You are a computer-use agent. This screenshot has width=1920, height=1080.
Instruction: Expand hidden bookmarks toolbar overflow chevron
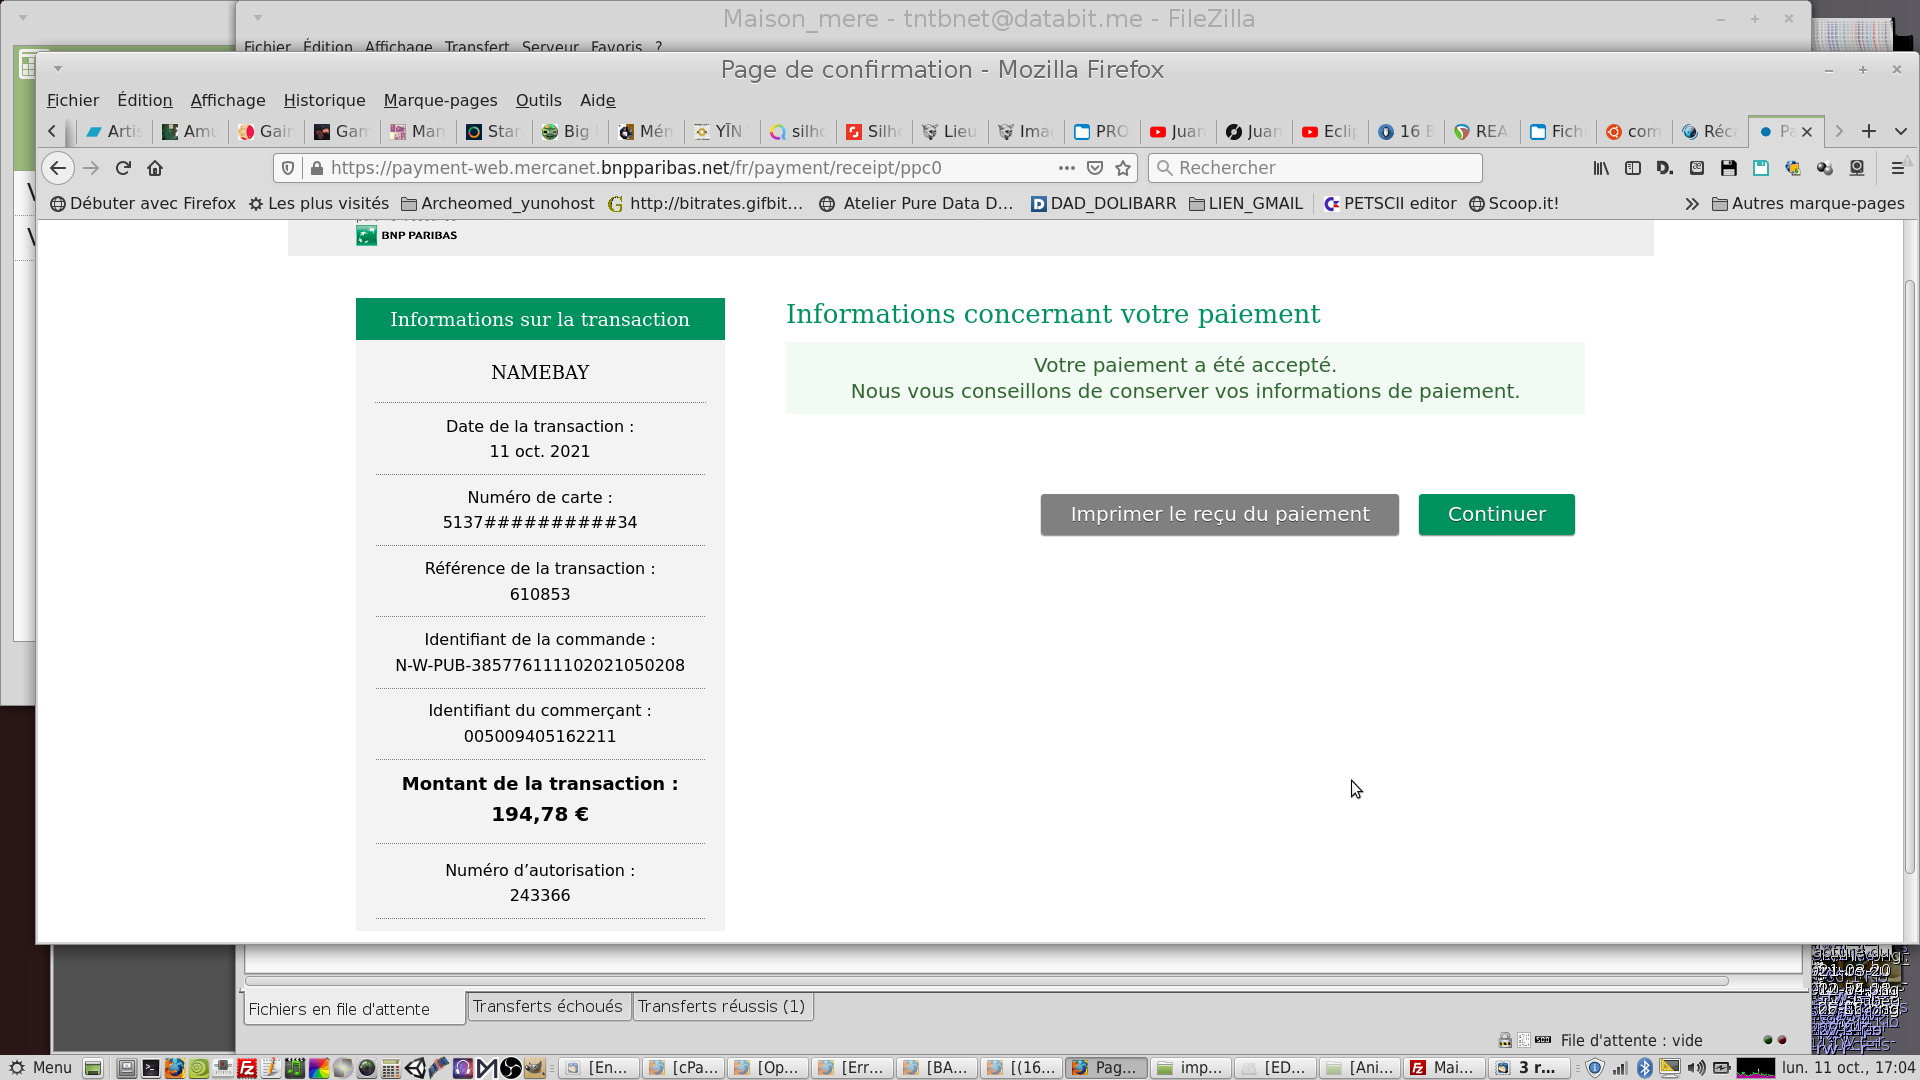click(1691, 204)
